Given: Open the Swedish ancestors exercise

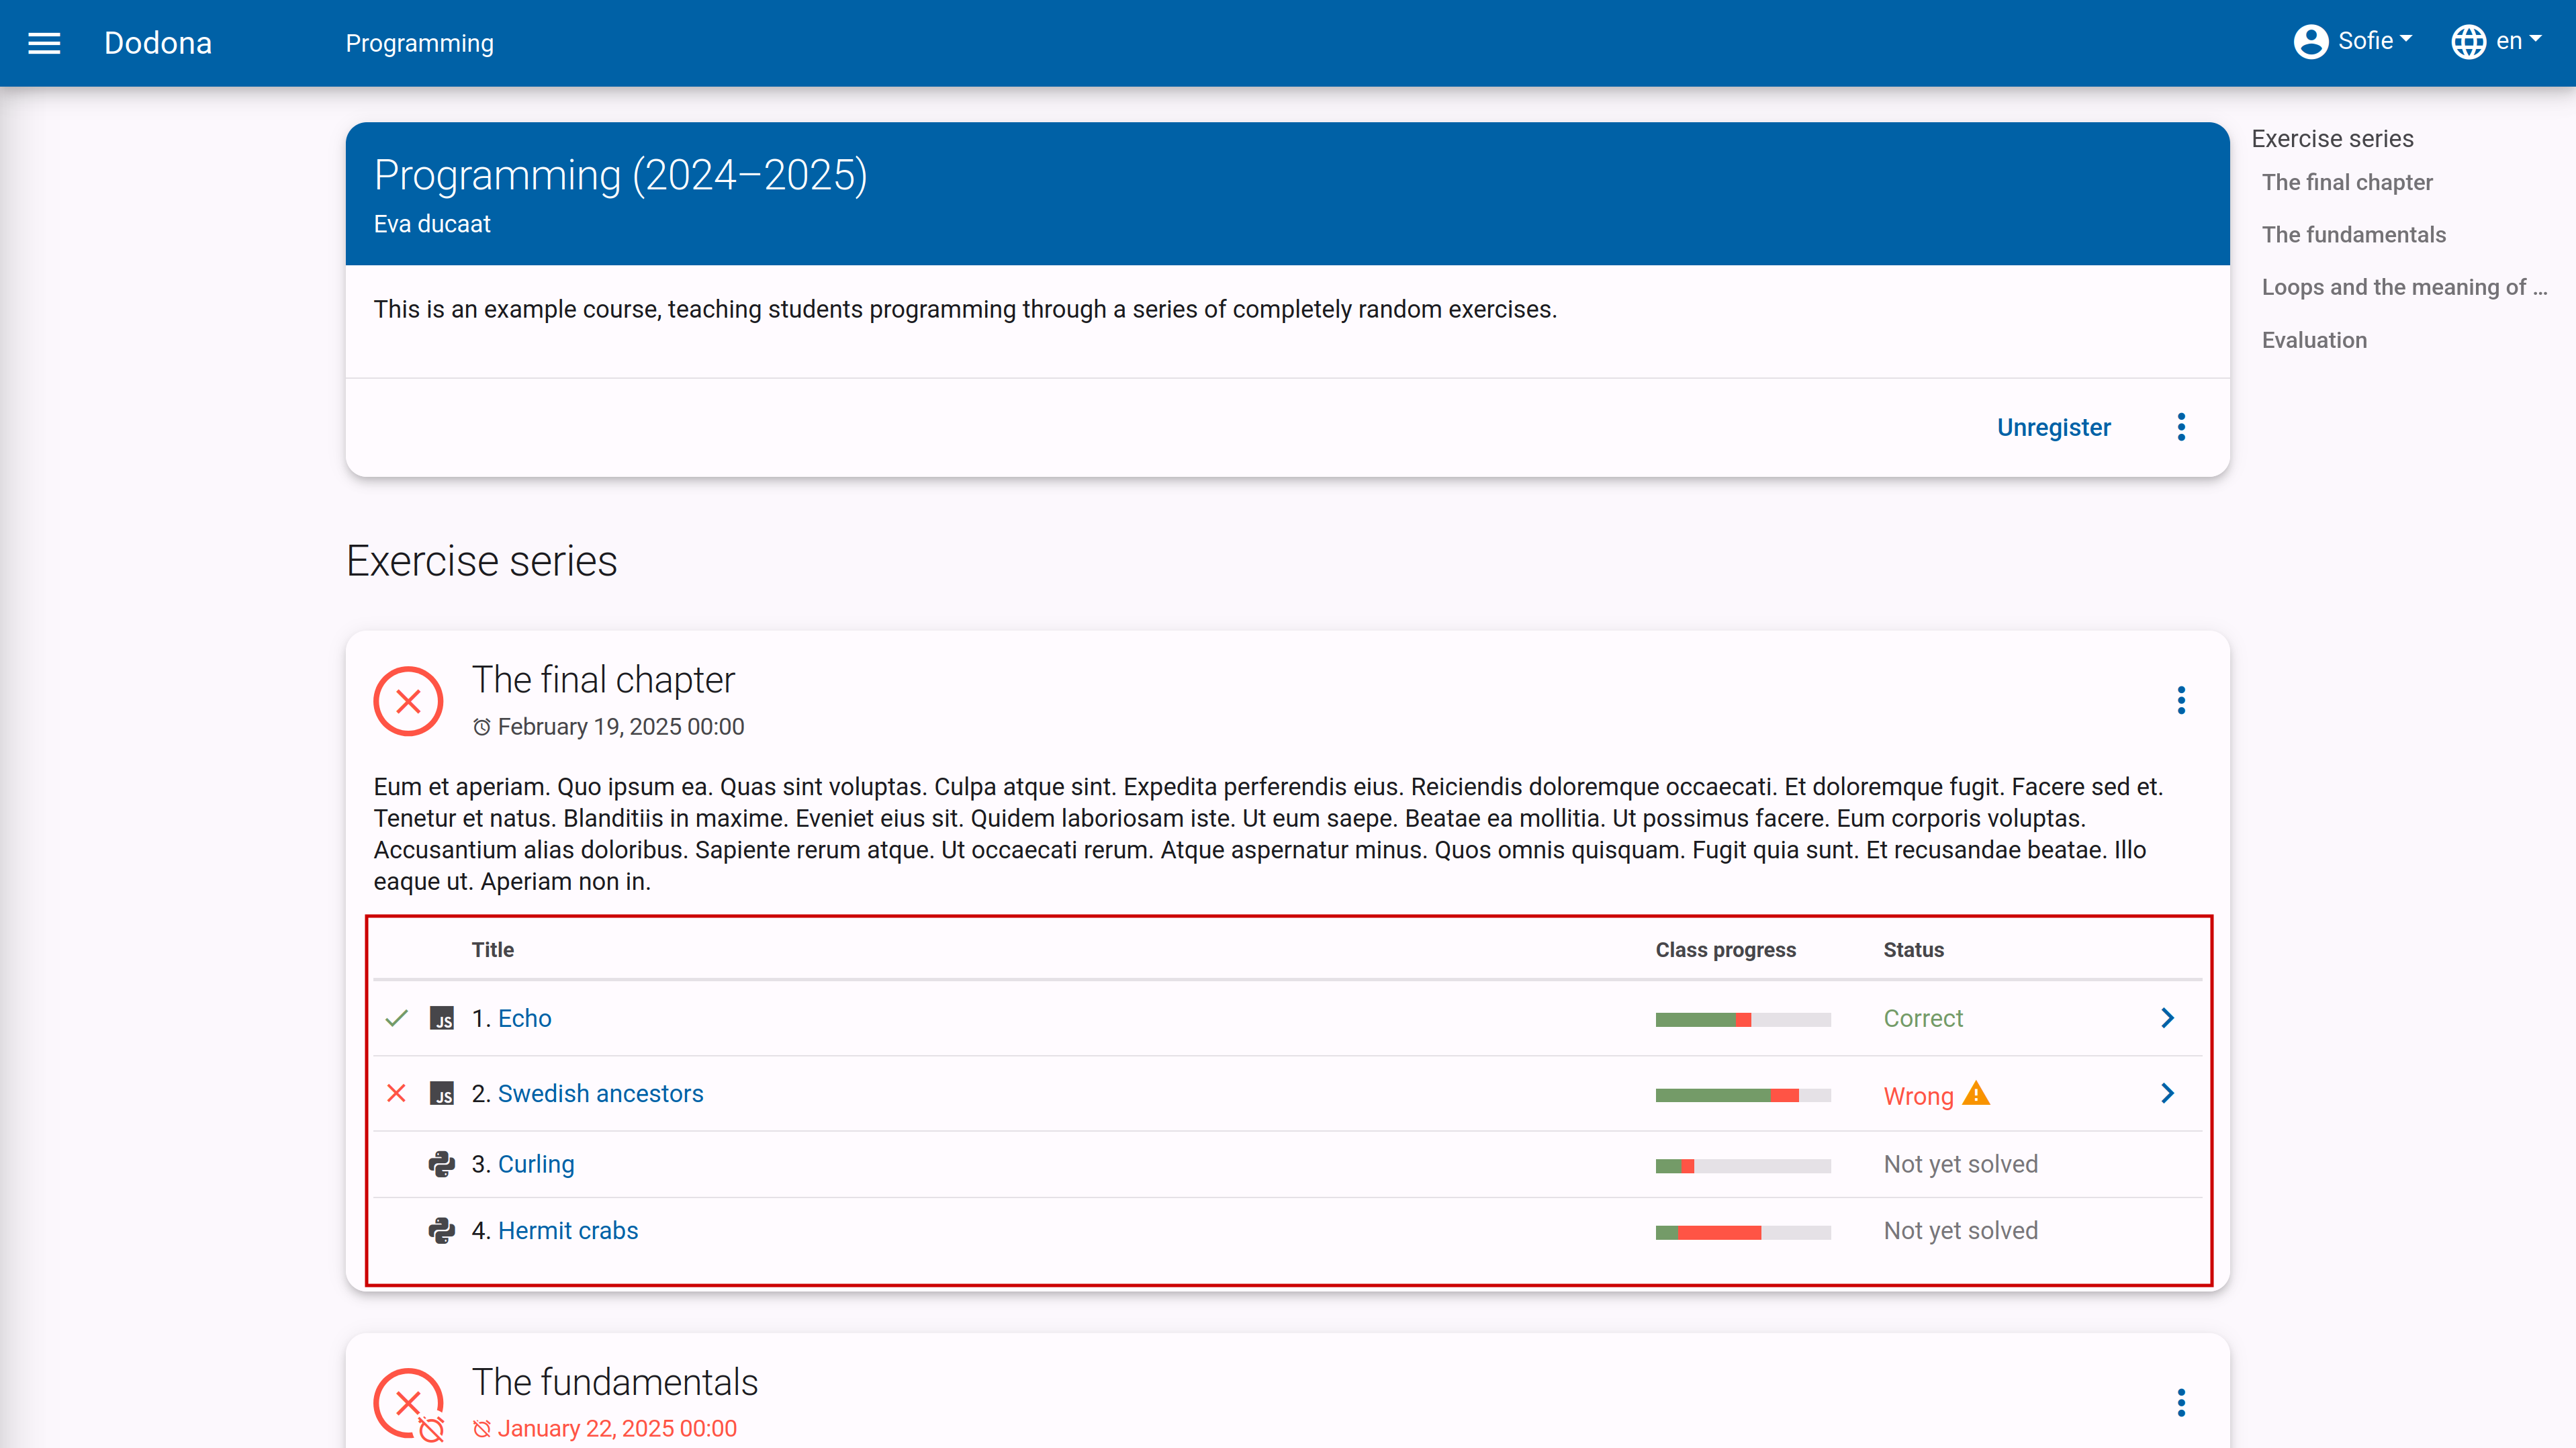Looking at the screenshot, I should pyautogui.click(x=601, y=1093).
